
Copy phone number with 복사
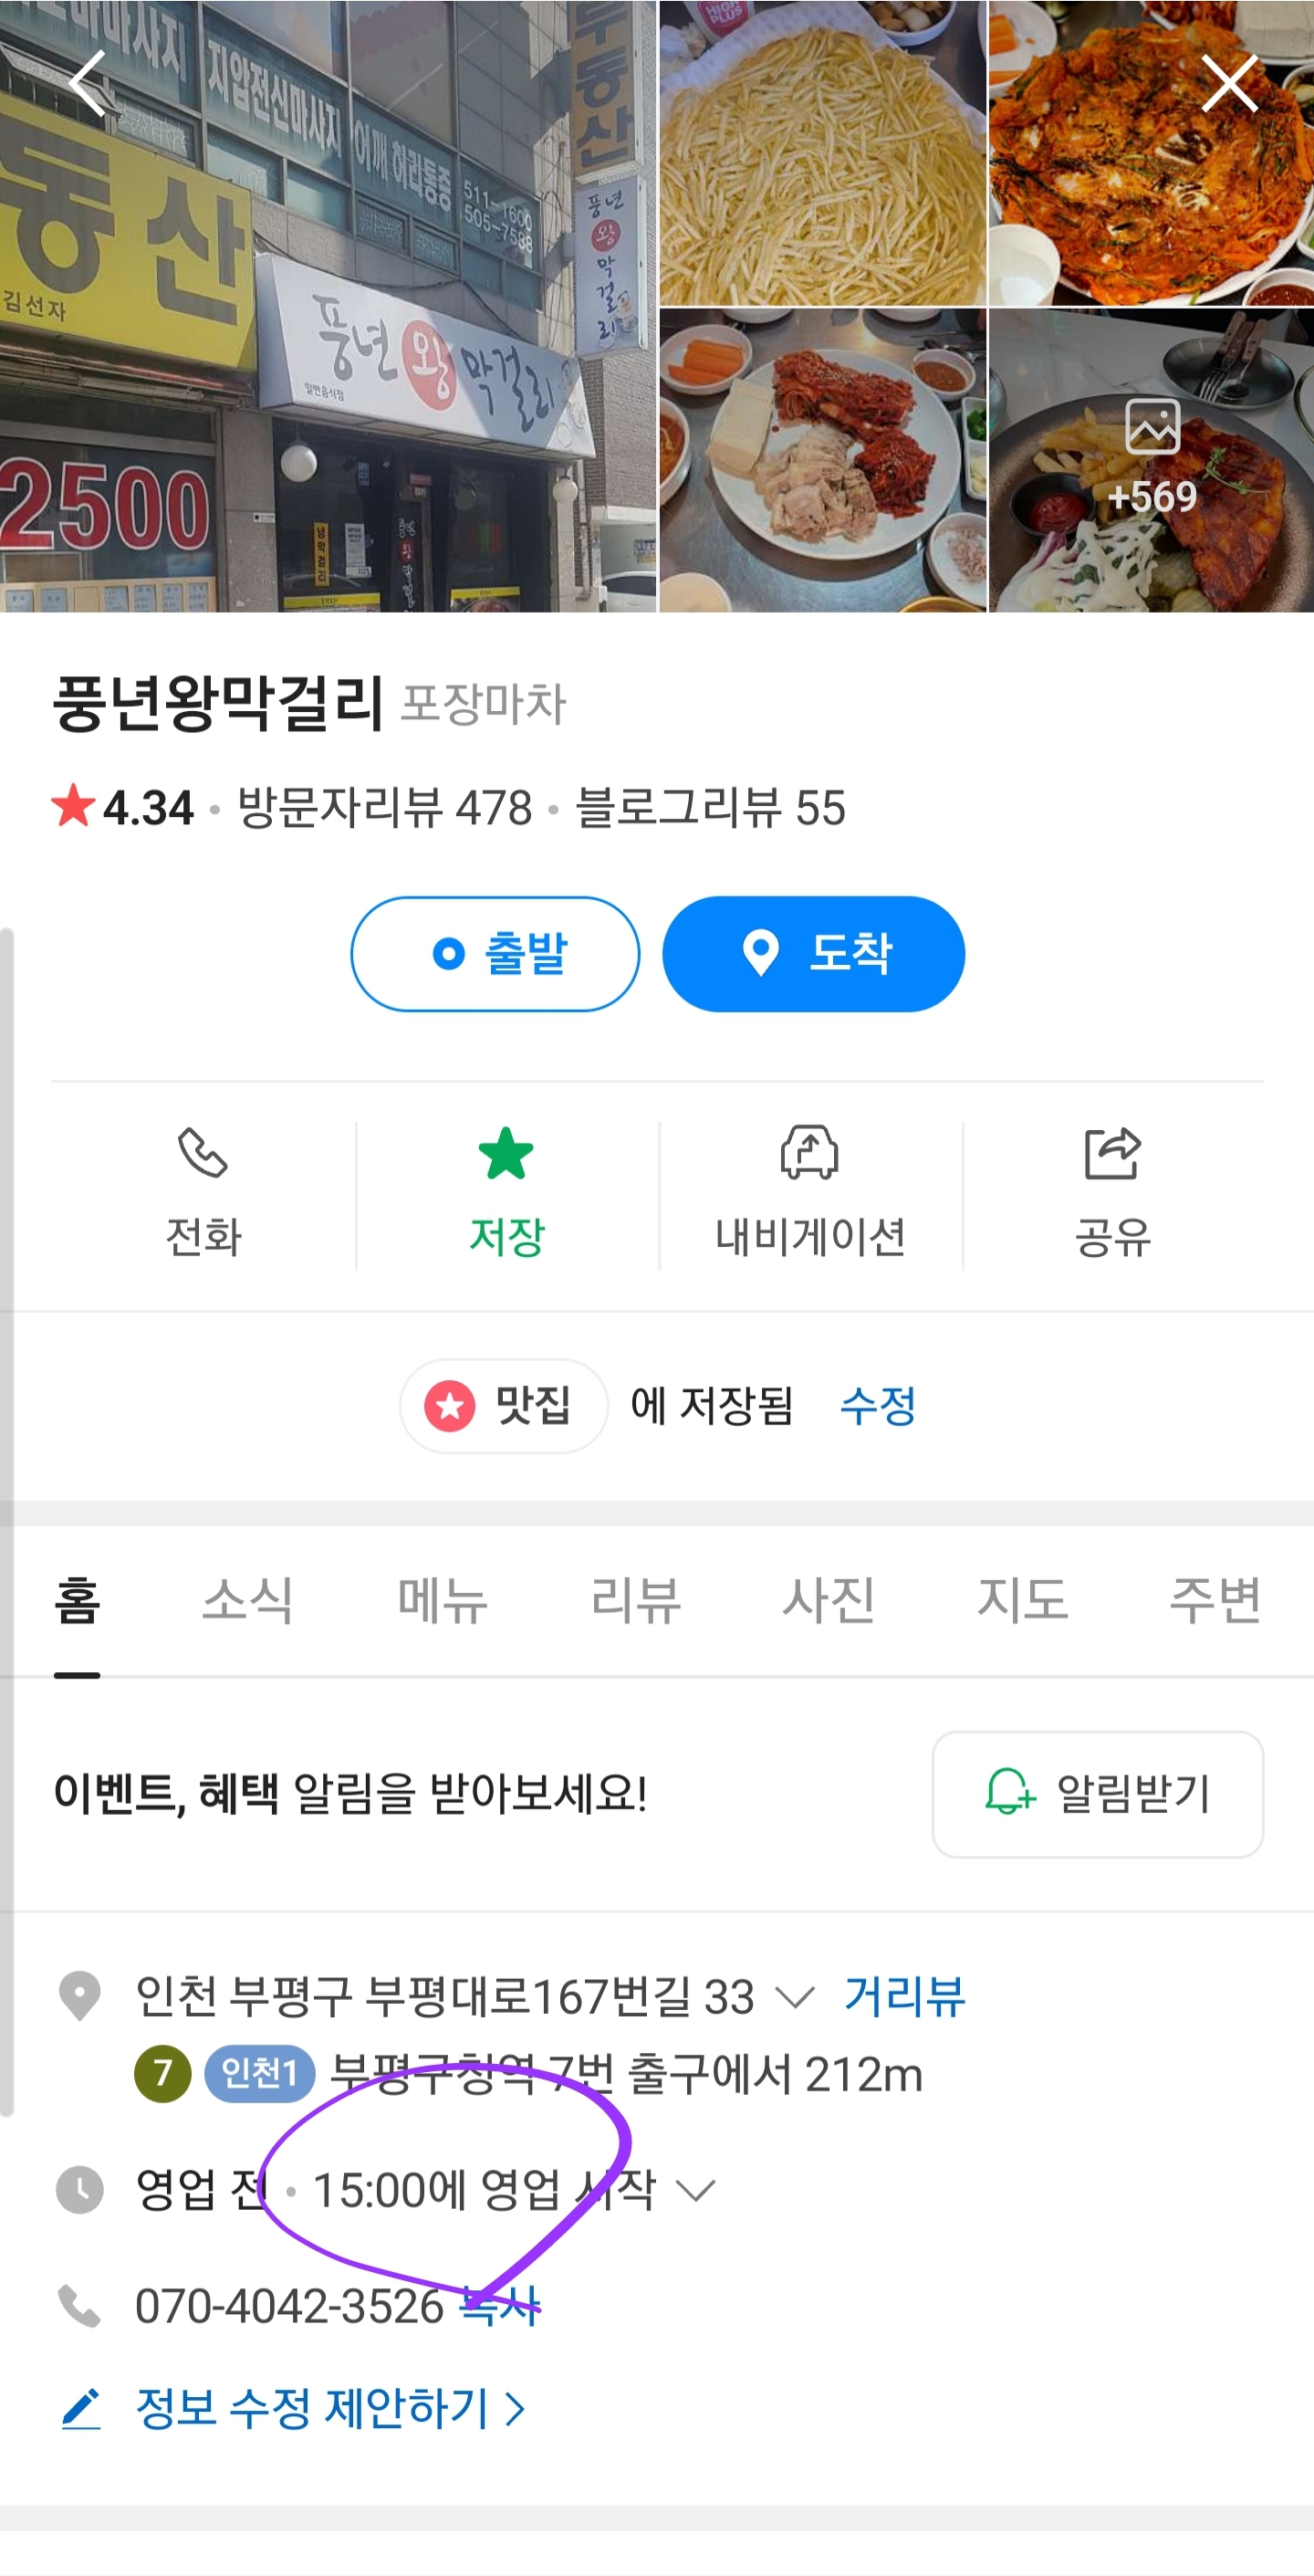coord(500,2305)
